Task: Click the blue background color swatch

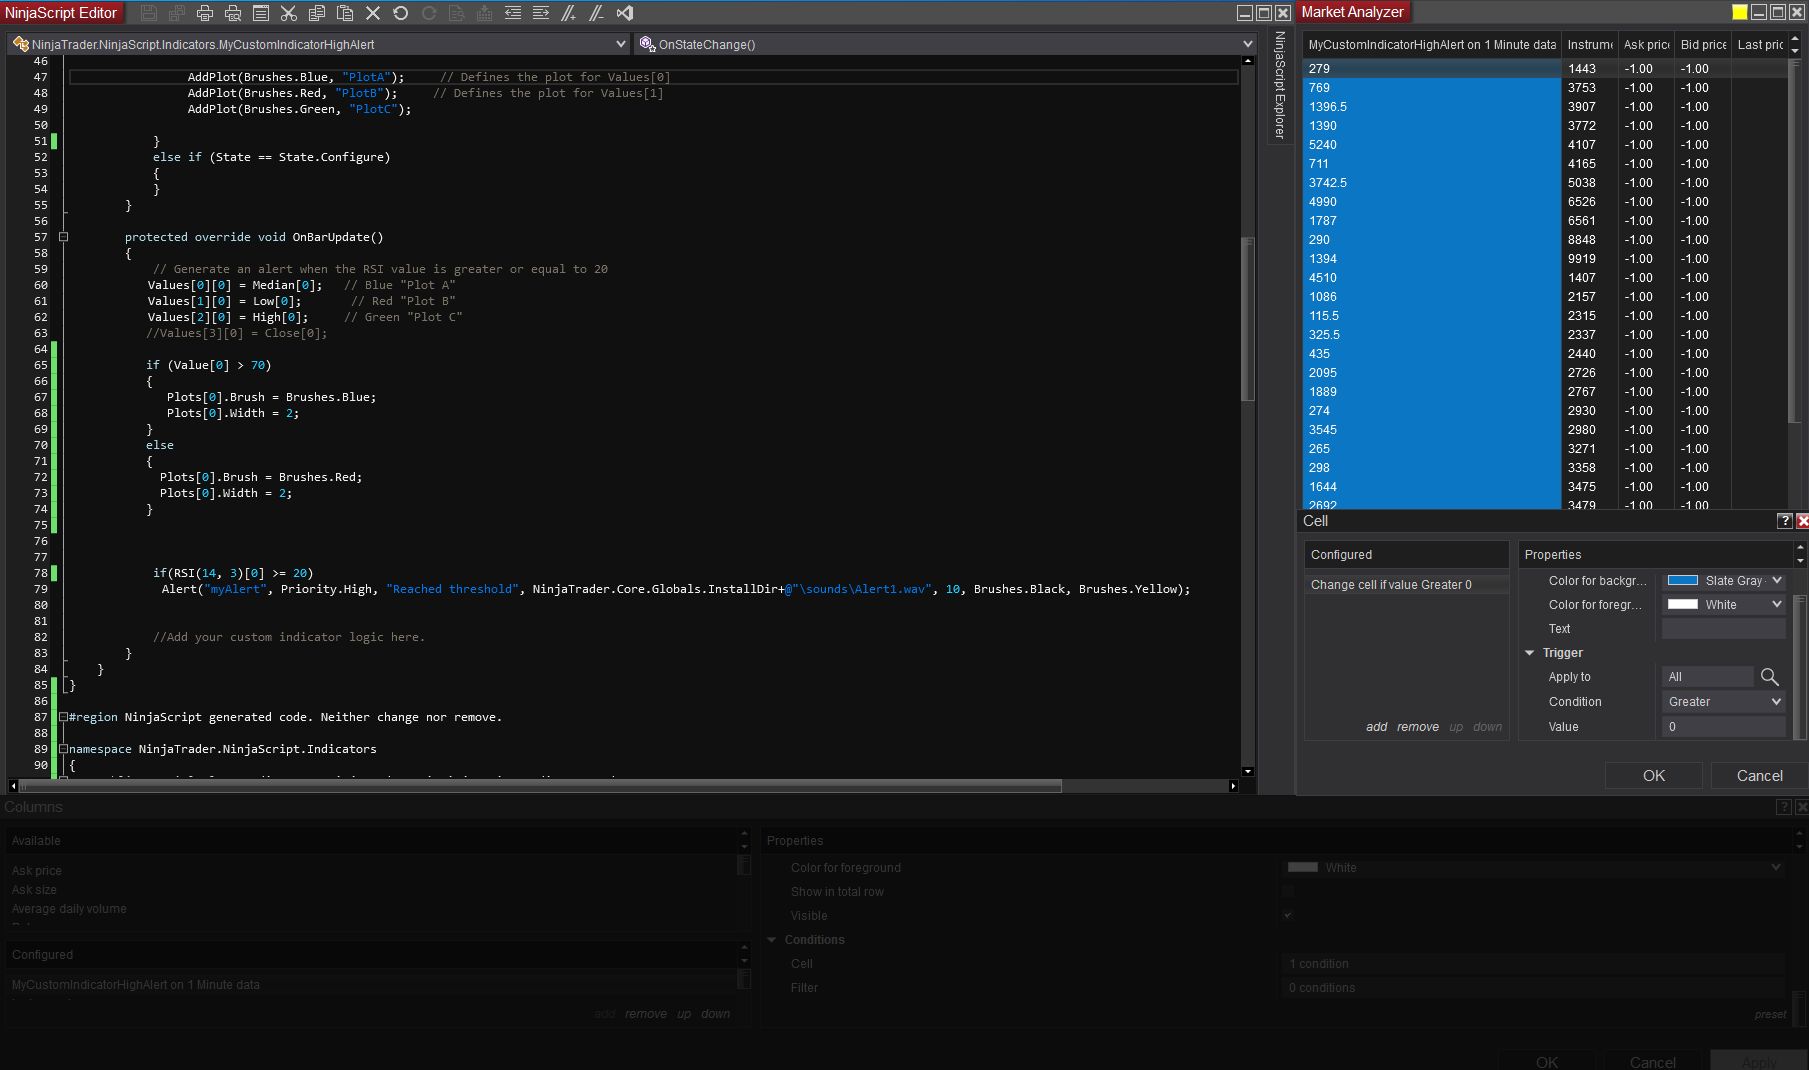Action: click(1683, 581)
